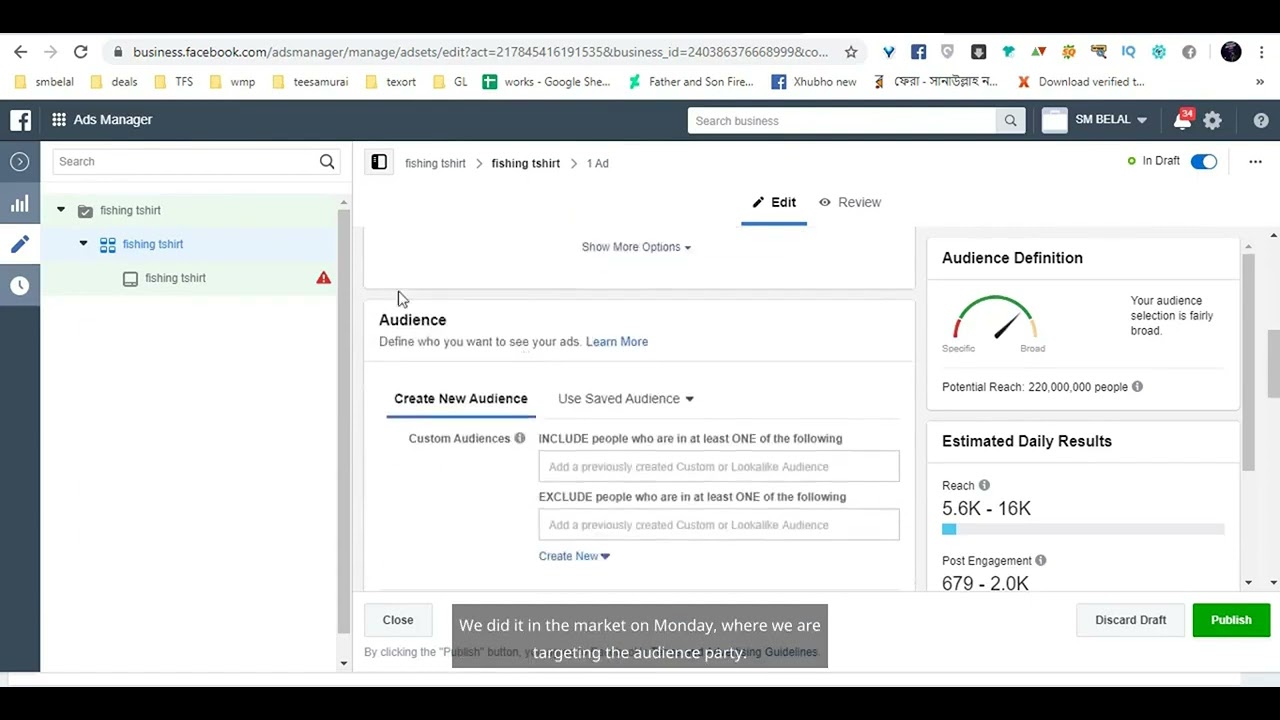Screen dimensions: 1280x720
Task: Open the Learn More link
Action: pos(617,342)
